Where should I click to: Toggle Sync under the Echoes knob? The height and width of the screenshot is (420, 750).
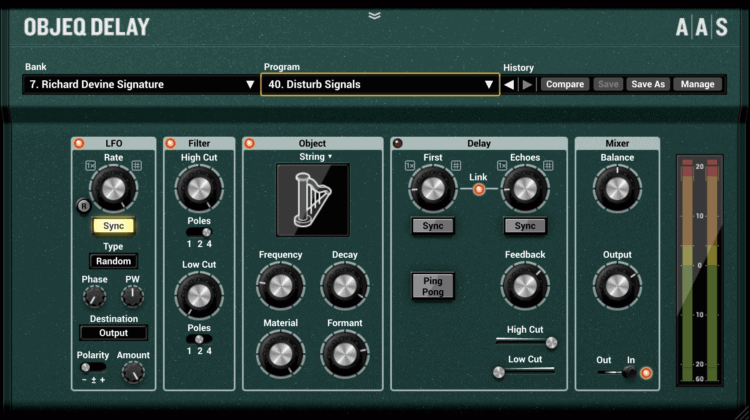pyautogui.click(x=525, y=226)
